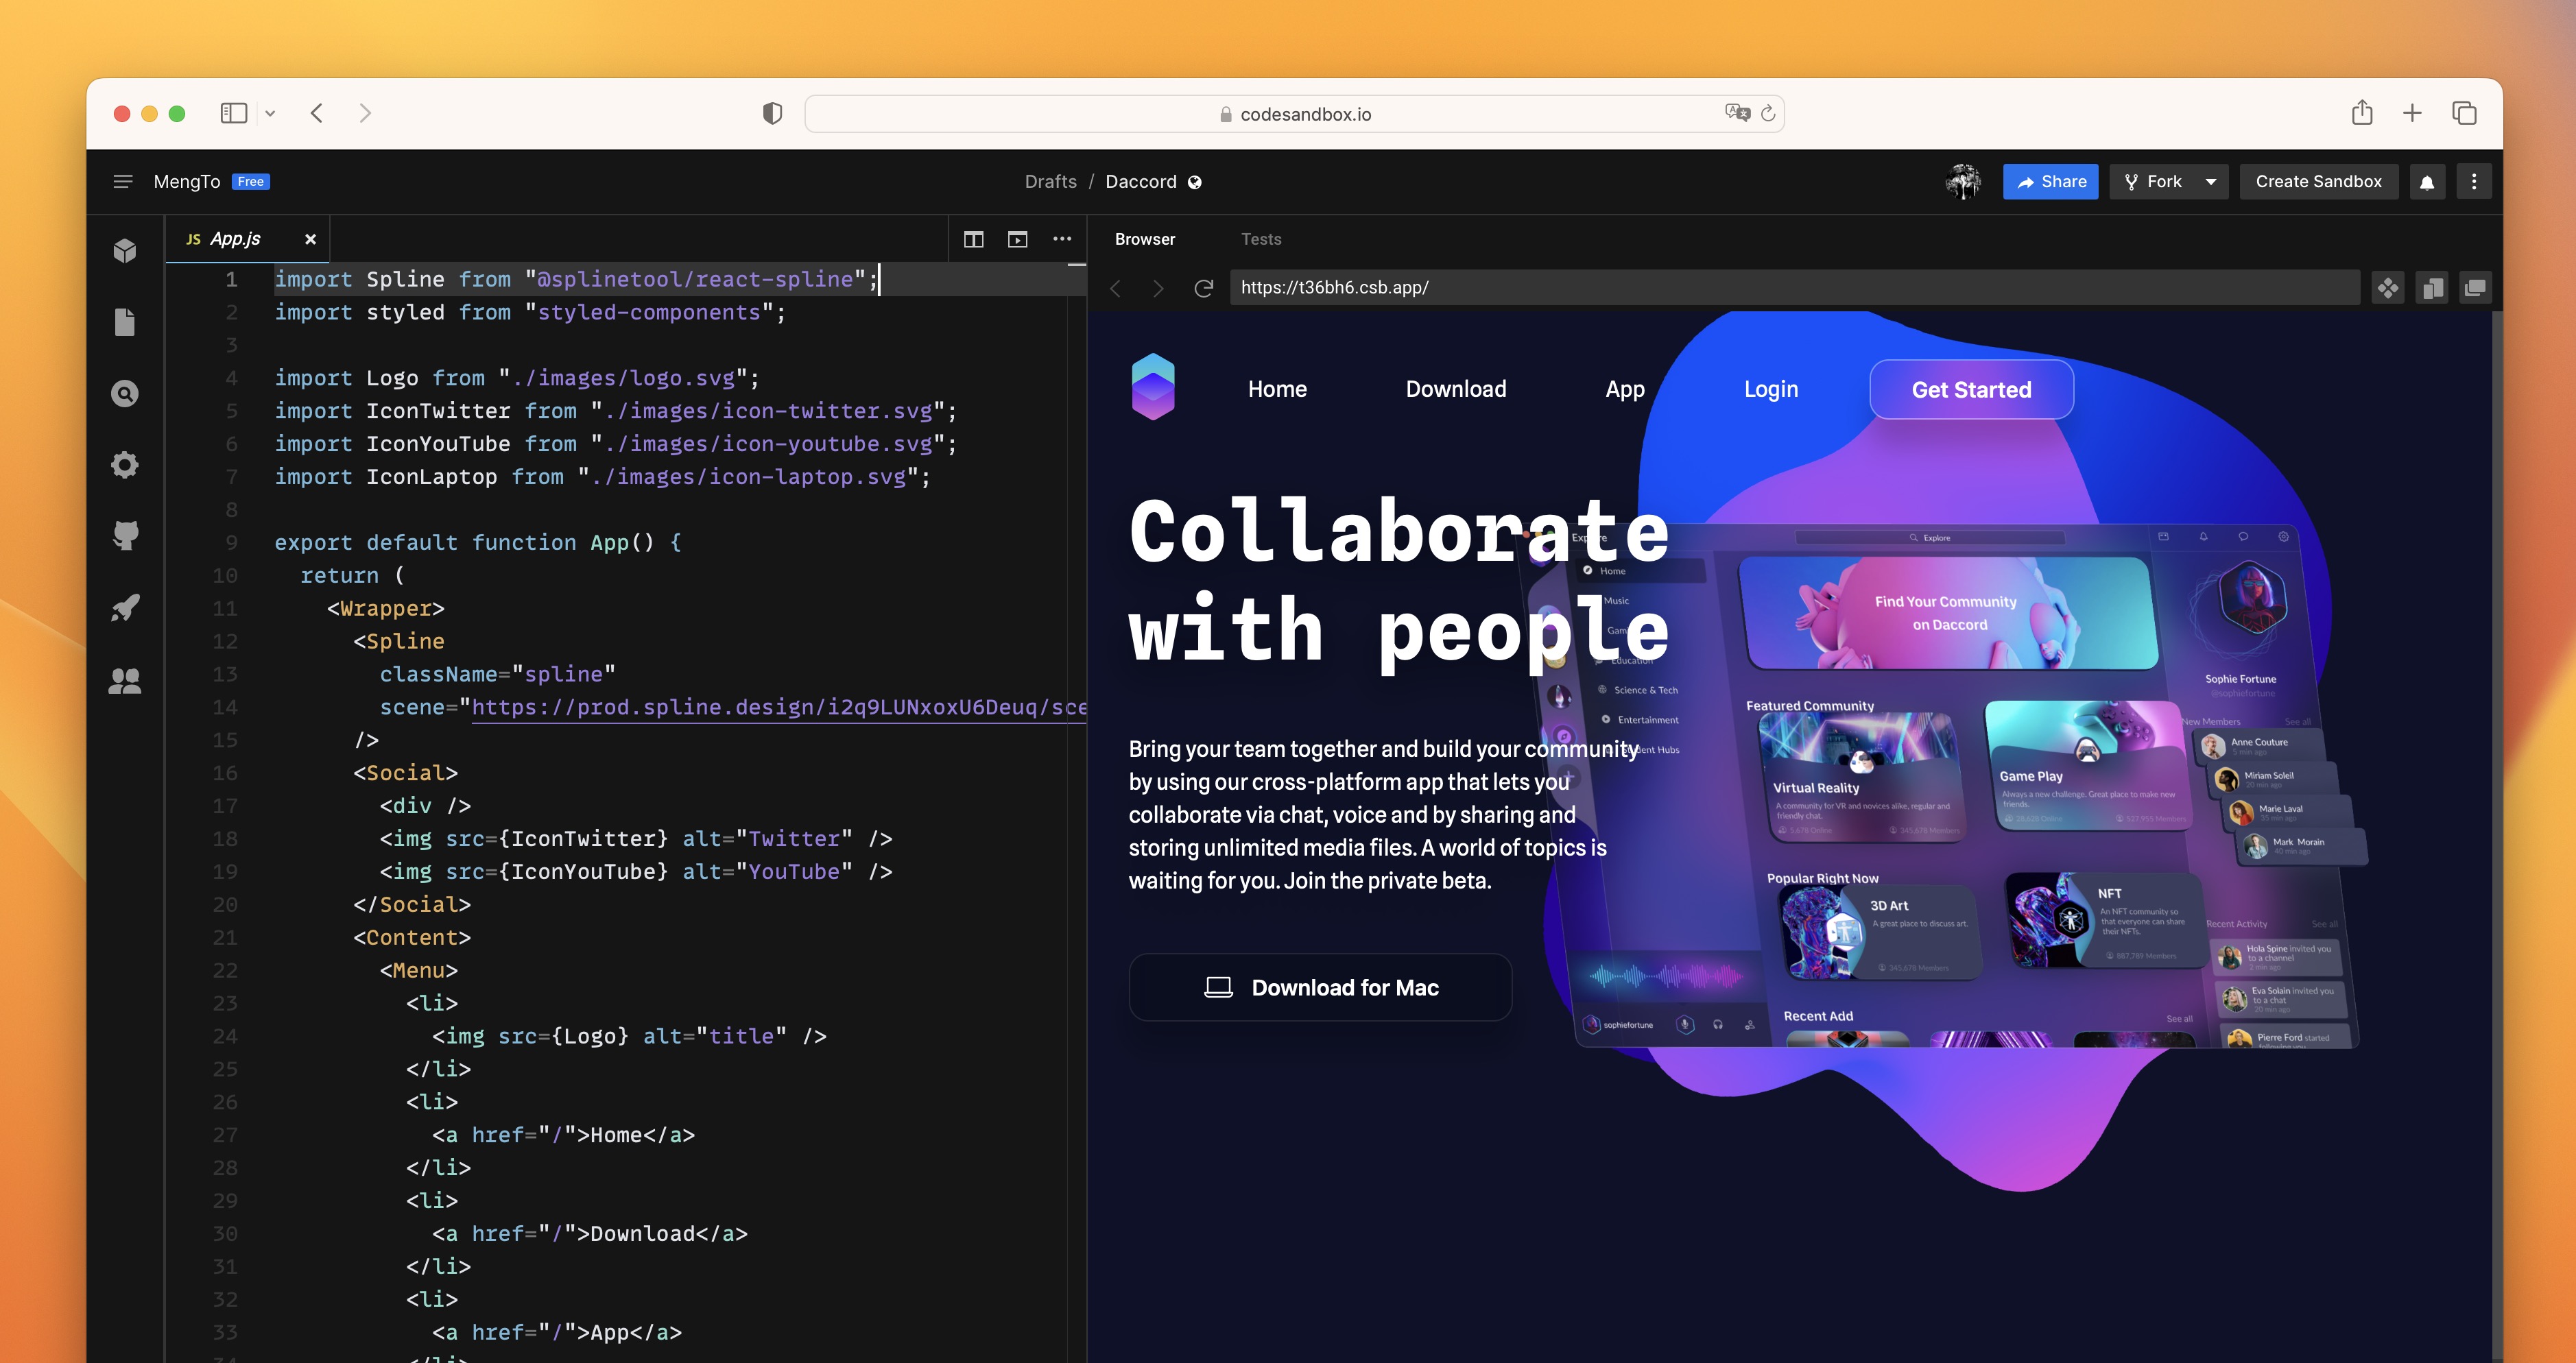Click the blue Share button
Viewport: 2576px width, 1363px height.
pyautogui.click(x=2050, y=182)
